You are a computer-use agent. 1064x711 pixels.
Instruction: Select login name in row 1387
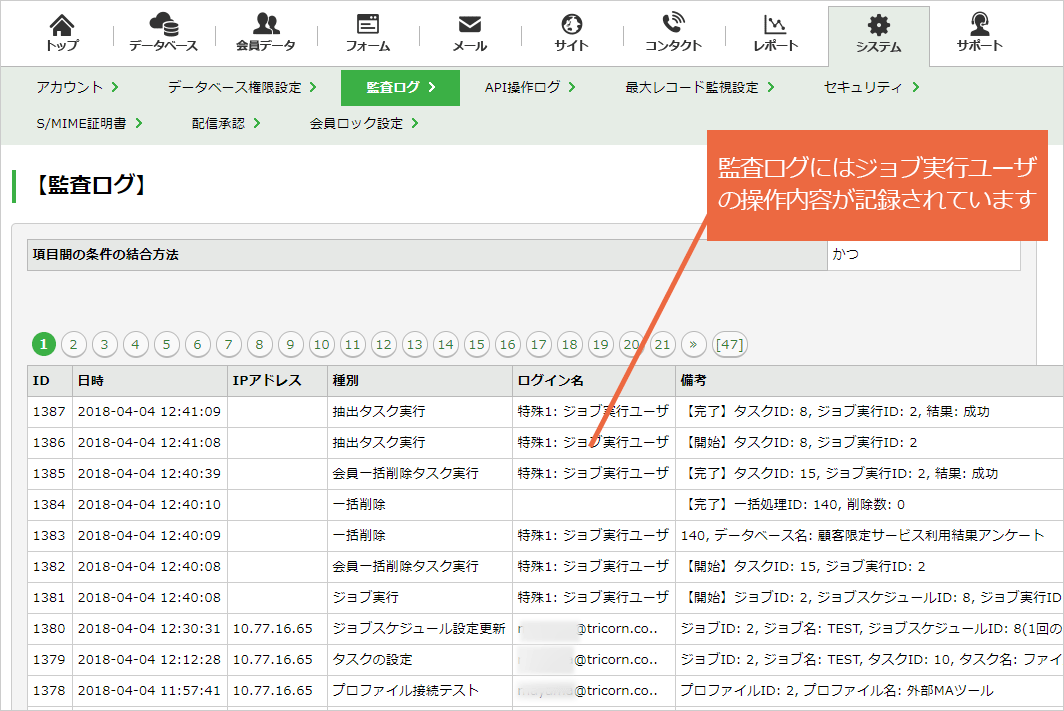(x=593, y=412)
